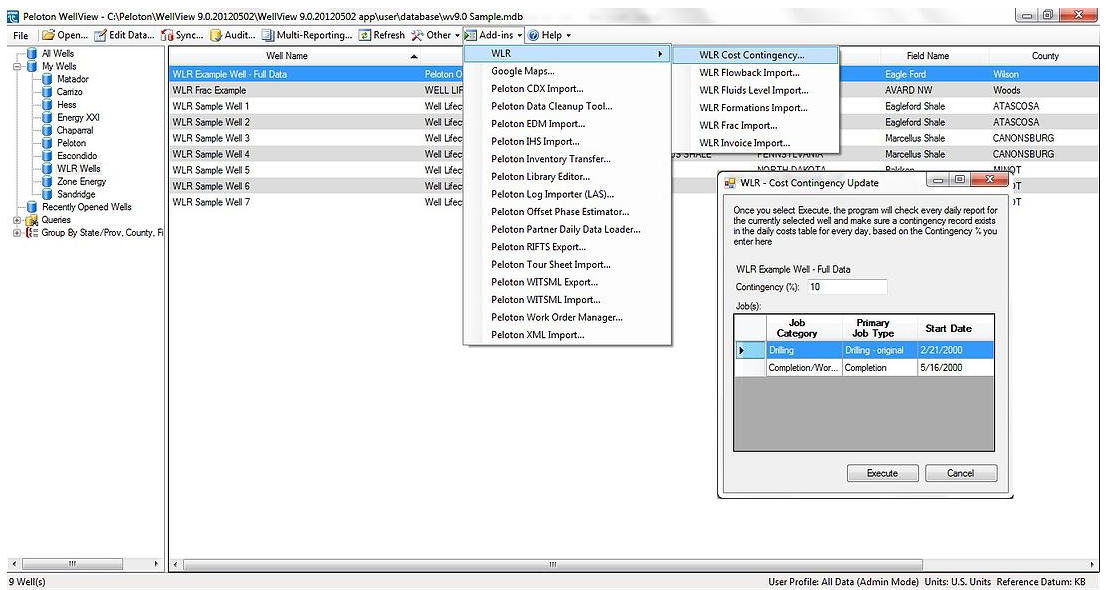The image size is (1106, 590).
Task: Open Recently Opened Wells node
Action: [86, 207]
